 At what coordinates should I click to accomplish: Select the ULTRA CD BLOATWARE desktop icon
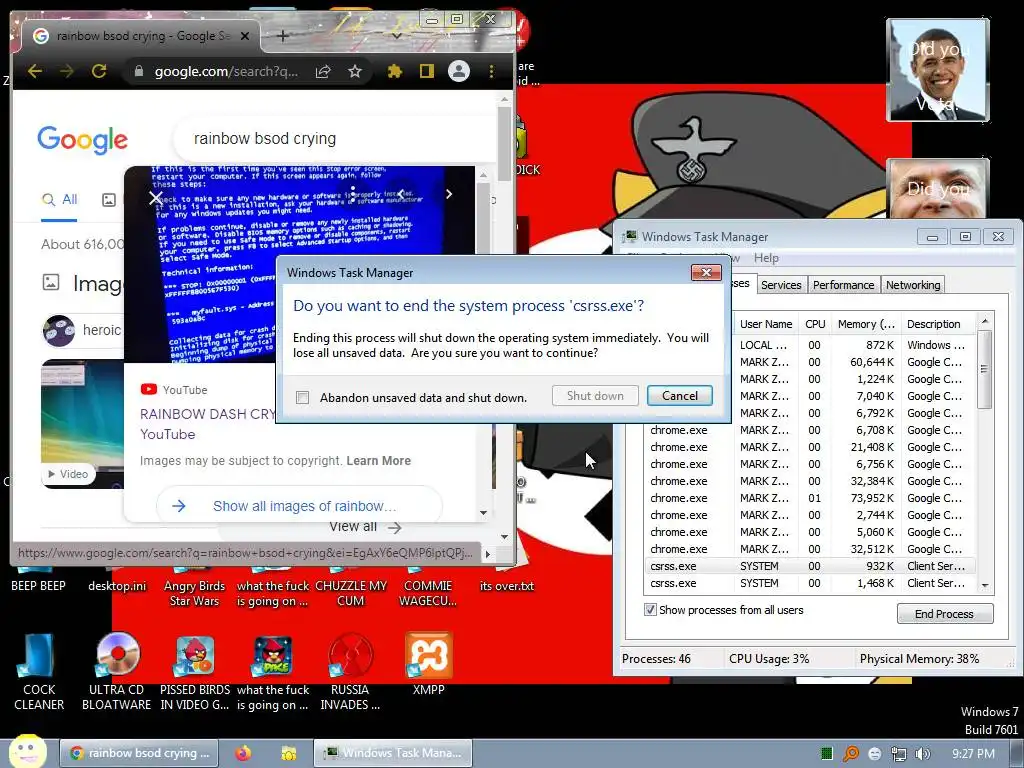click(x=116, y=671)
